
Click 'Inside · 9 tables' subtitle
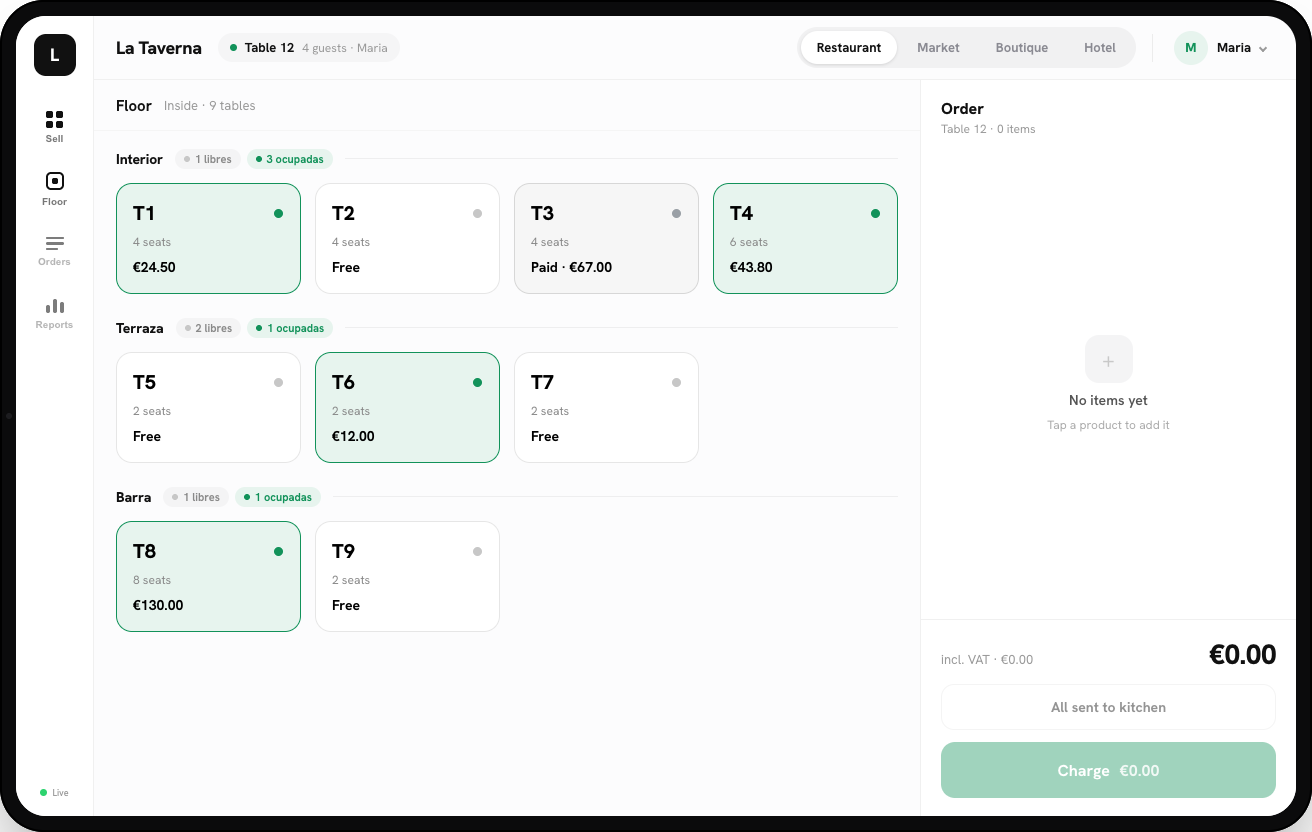[x=210, y=106]
